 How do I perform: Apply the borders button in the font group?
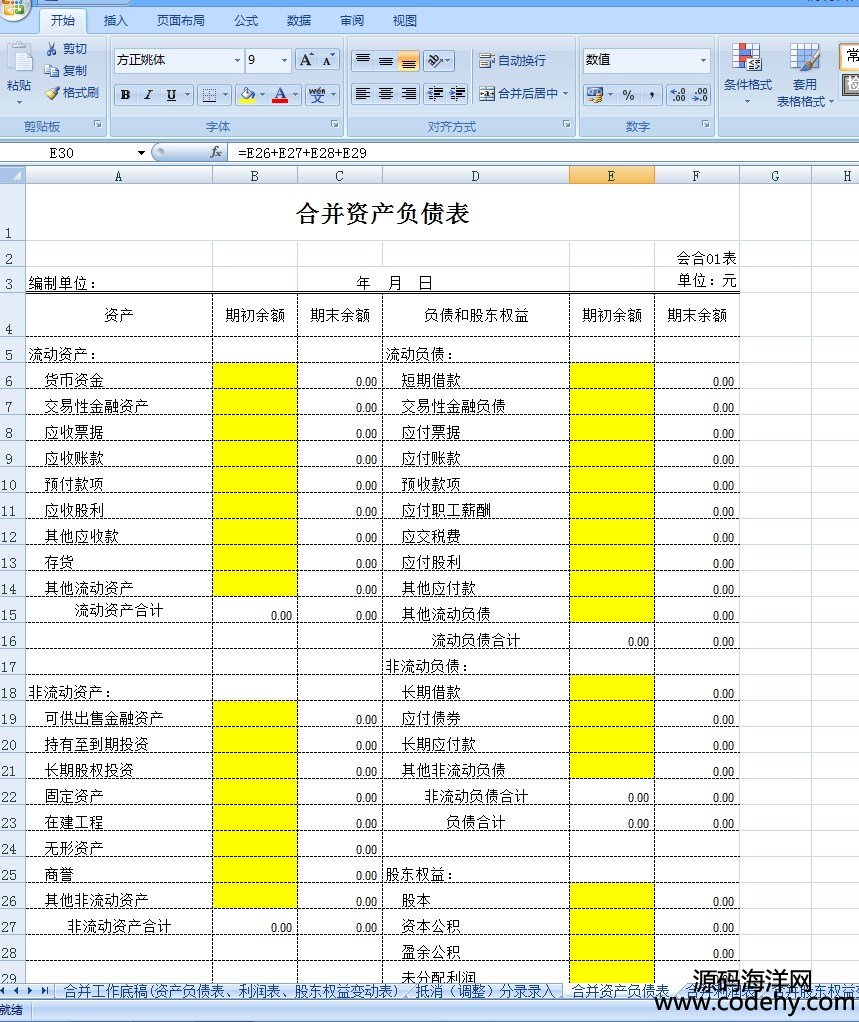(x=209, y=95)
